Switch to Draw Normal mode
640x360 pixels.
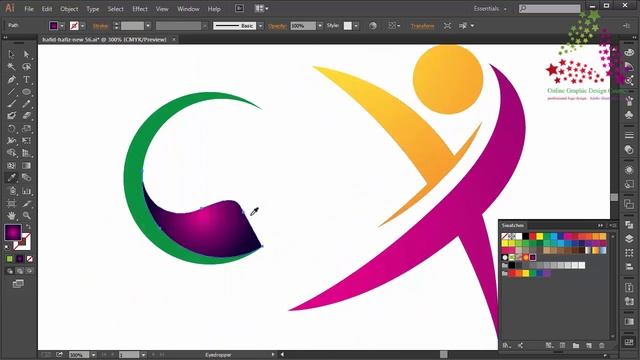click(x=10, y=271)
